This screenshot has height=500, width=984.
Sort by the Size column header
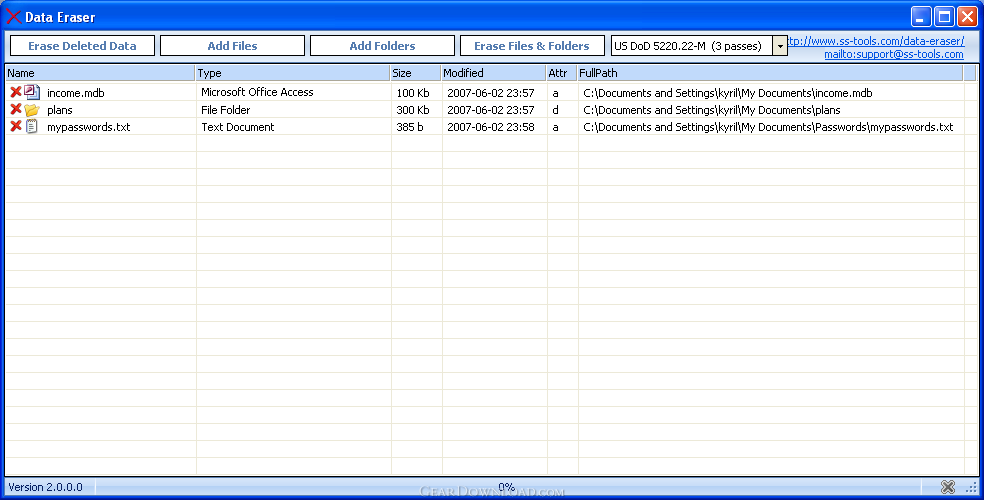click(x=415, y=73)
